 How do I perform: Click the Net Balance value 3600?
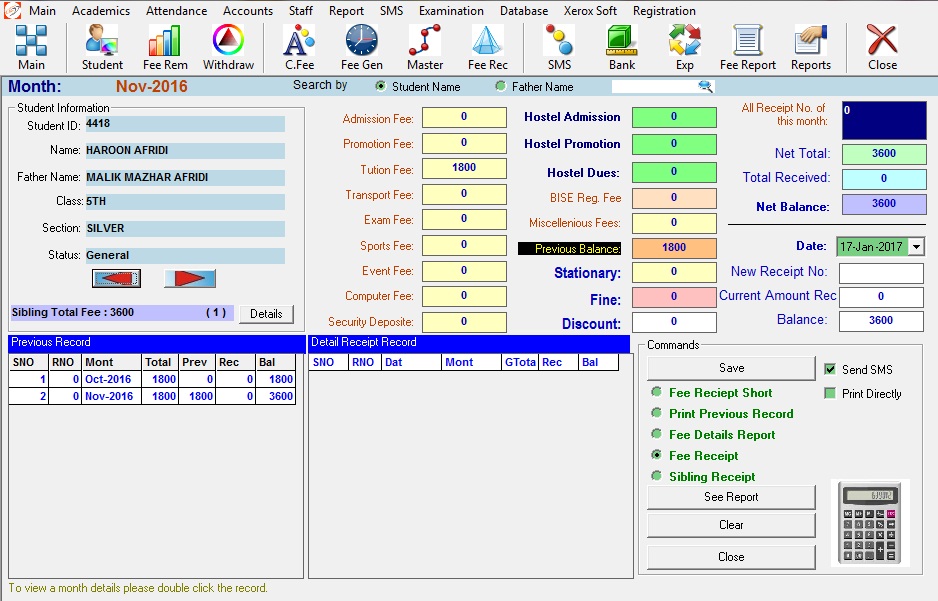(x=884, y=204)
